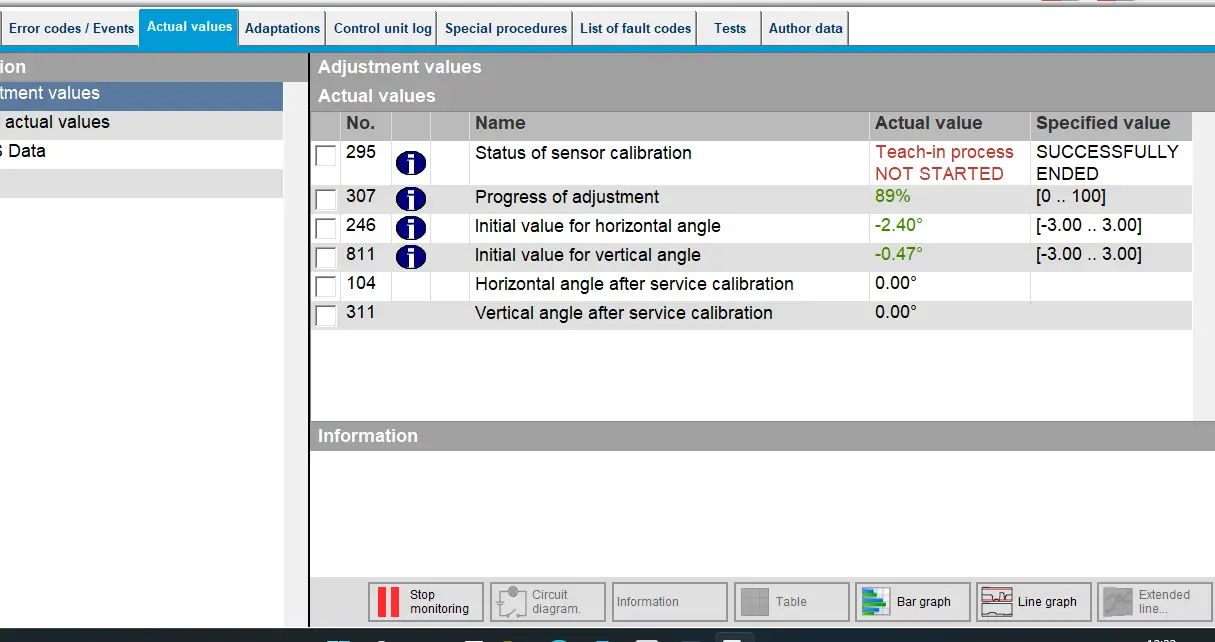Screen dimensions: 1215x642
Task: Click the -0.47° actual value
Action: pyautogui.click(x=899, y=254)
